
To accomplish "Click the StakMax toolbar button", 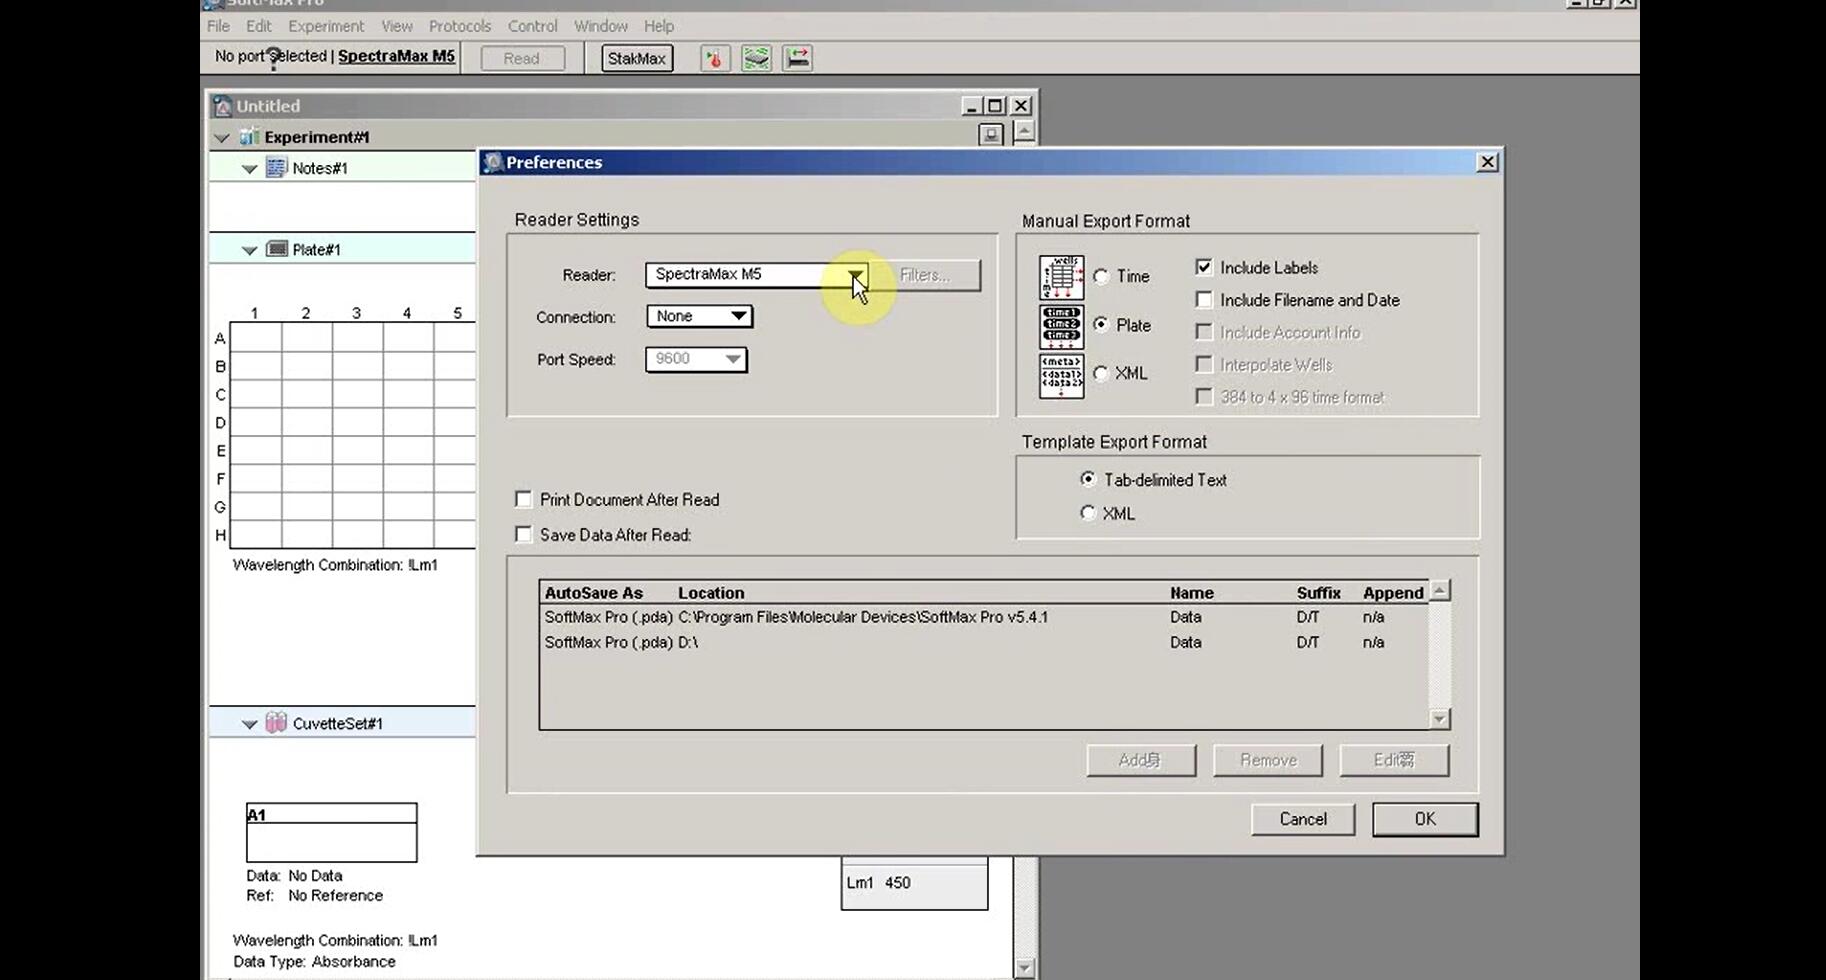I will pyautogui.click(x=636, y=58).
